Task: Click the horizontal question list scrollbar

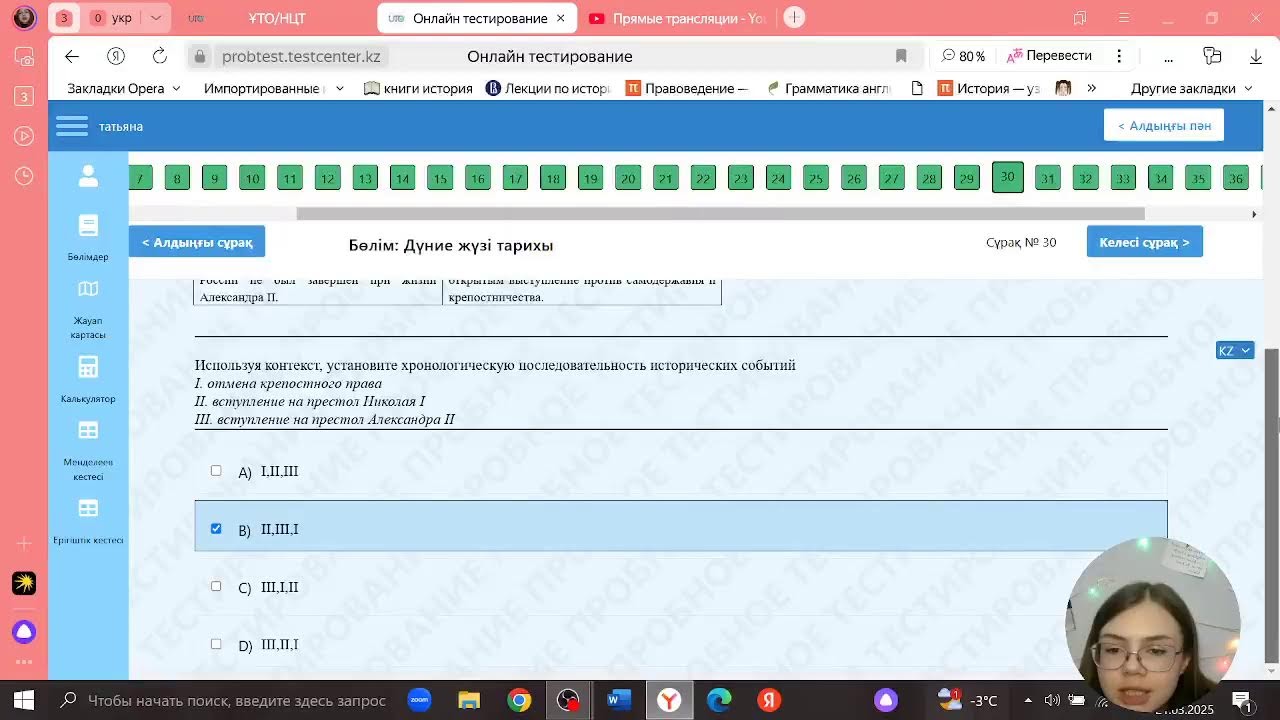Action: [720, 214]
